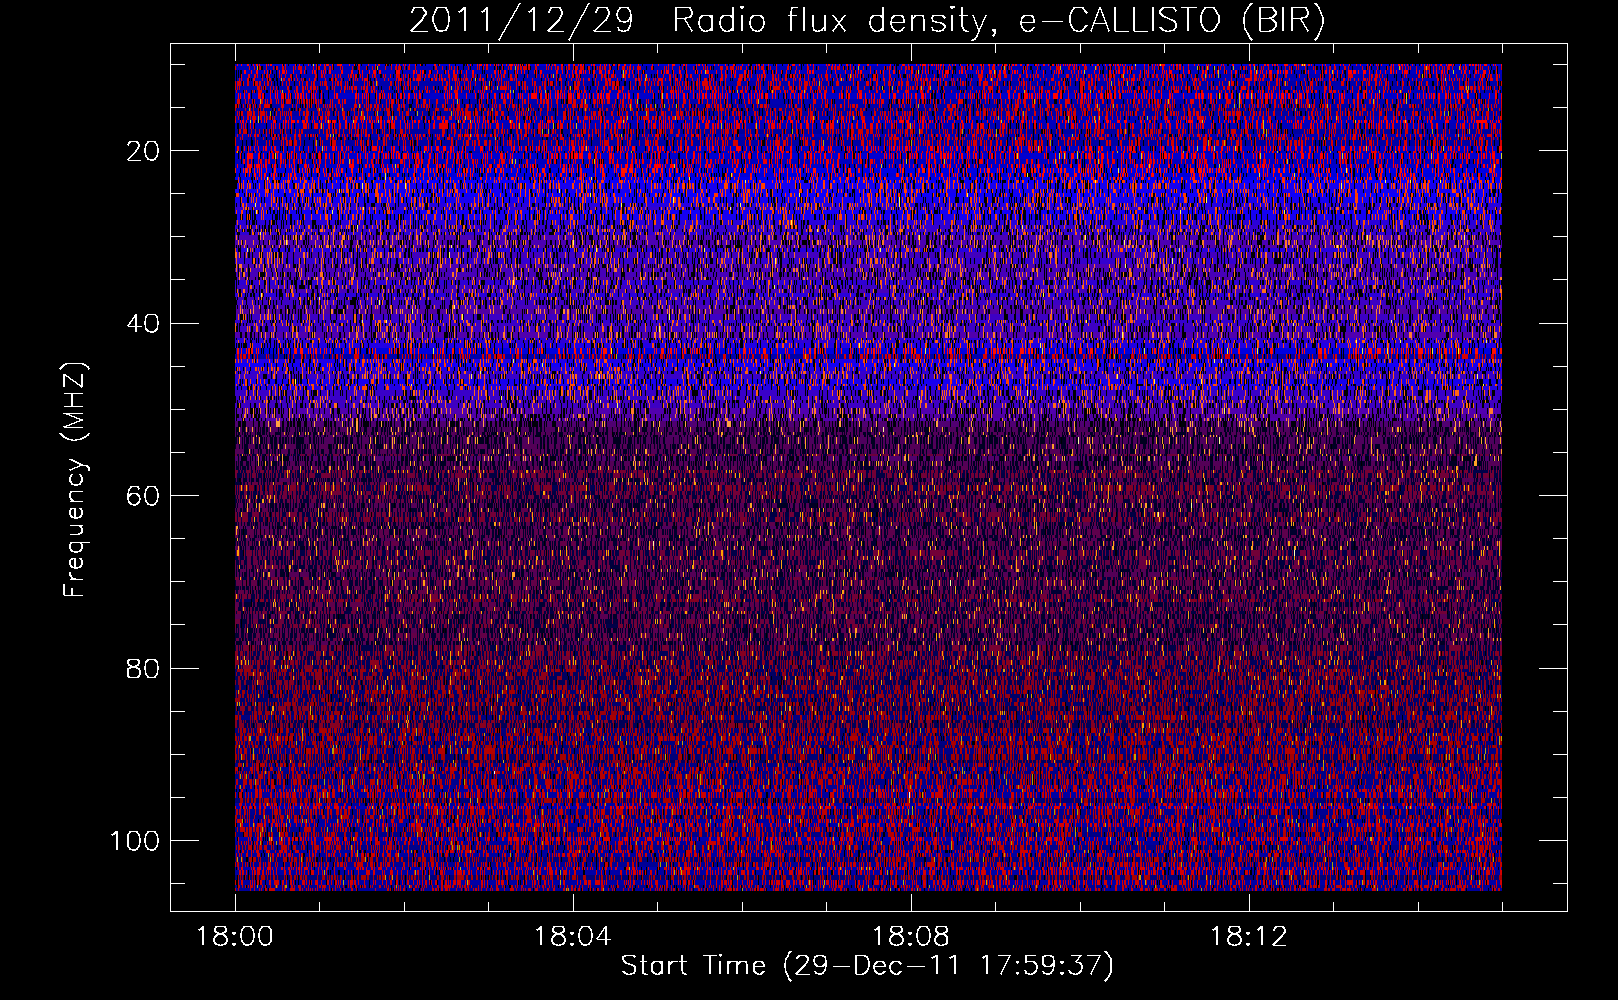This screenshot has width=1618, height=1000.
Task: Click the 20 MHz frequency tick label
Action: click(x=144, y=151)
